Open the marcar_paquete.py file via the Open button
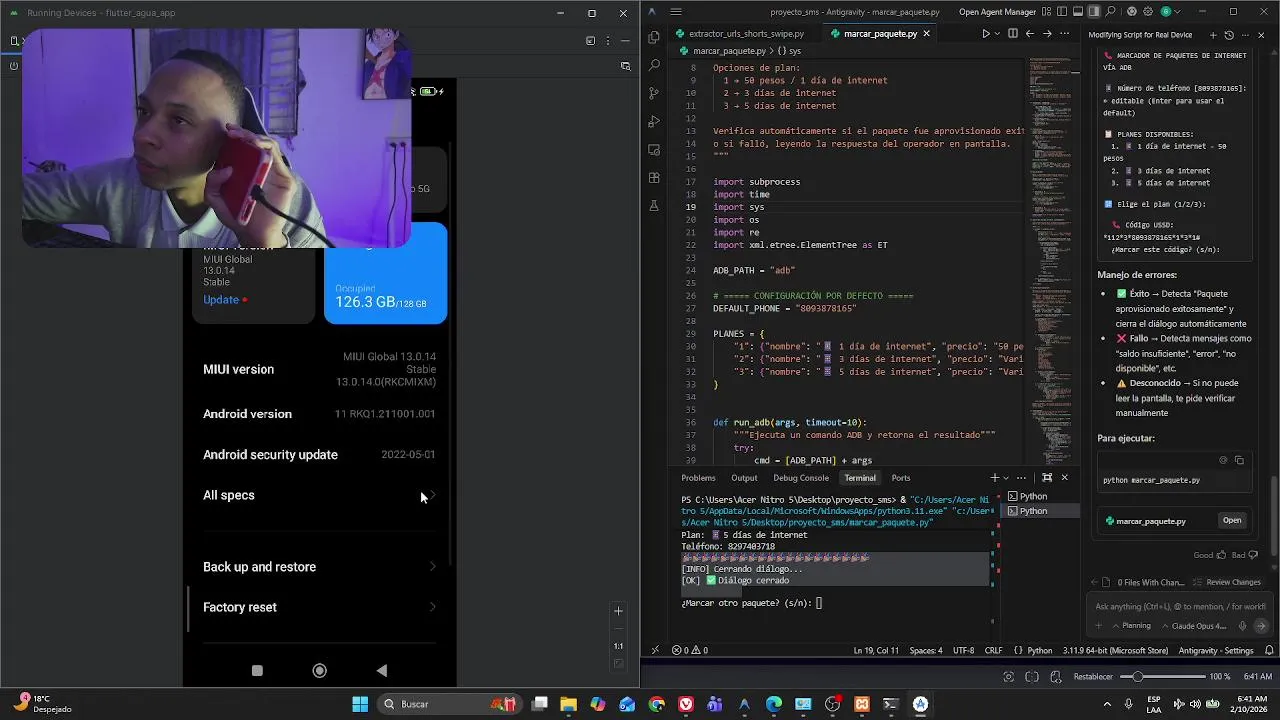1280x720 pixels. coord(1232,520)
